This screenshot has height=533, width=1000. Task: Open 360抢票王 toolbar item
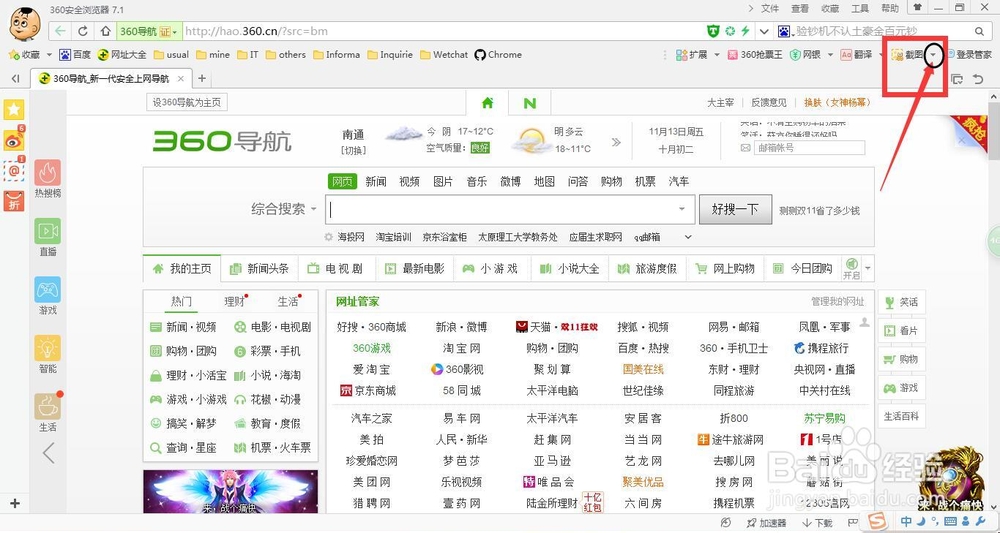point(754,55)
